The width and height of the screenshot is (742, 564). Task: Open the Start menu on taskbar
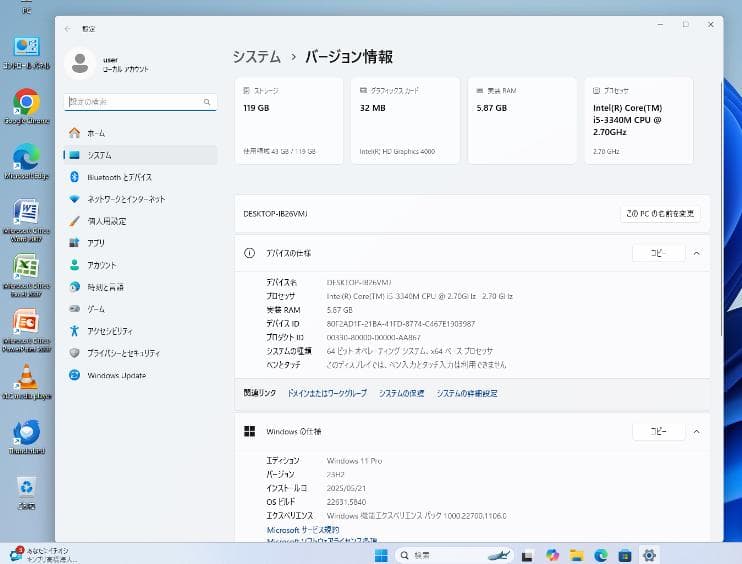tap(381, 555)
